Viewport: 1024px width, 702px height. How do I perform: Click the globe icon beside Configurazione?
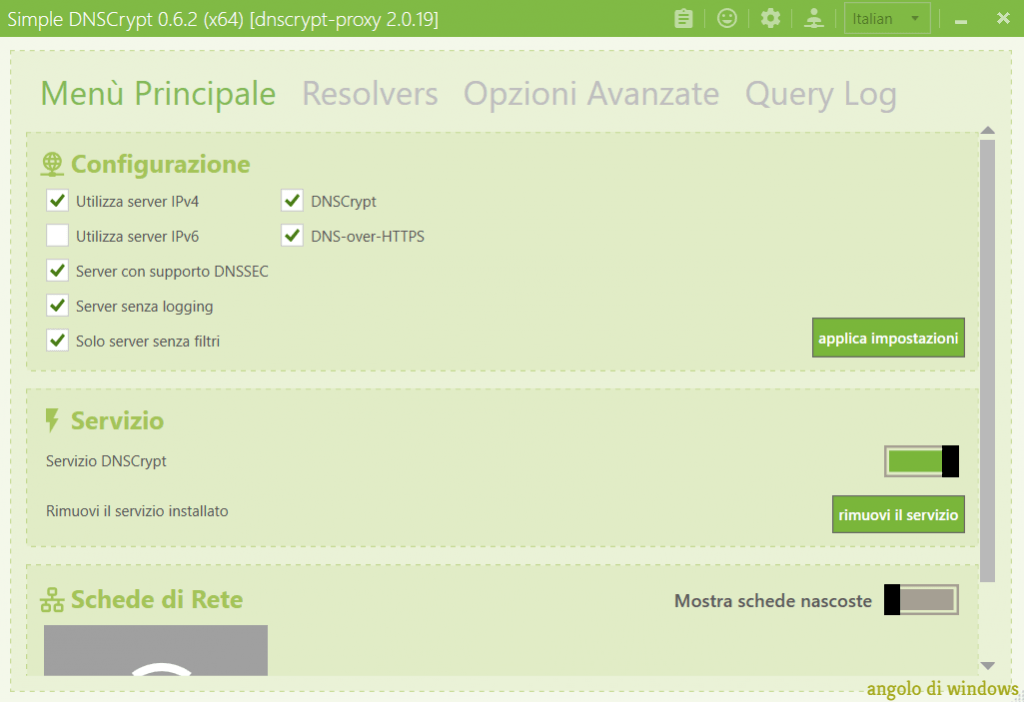pyautogui.click(x=53, y=164)
